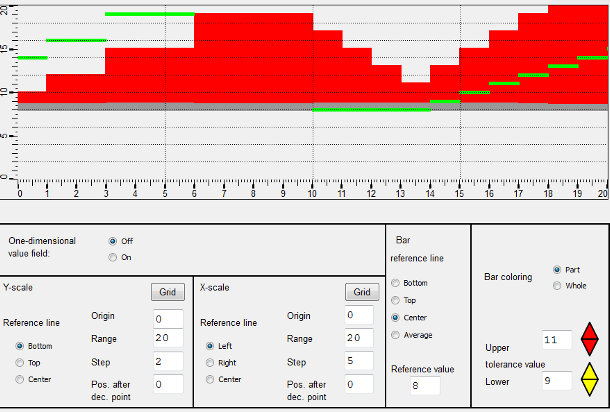610x412 pixels.
Task: Switch bar coloring to Whole
Action: point(557,285)
